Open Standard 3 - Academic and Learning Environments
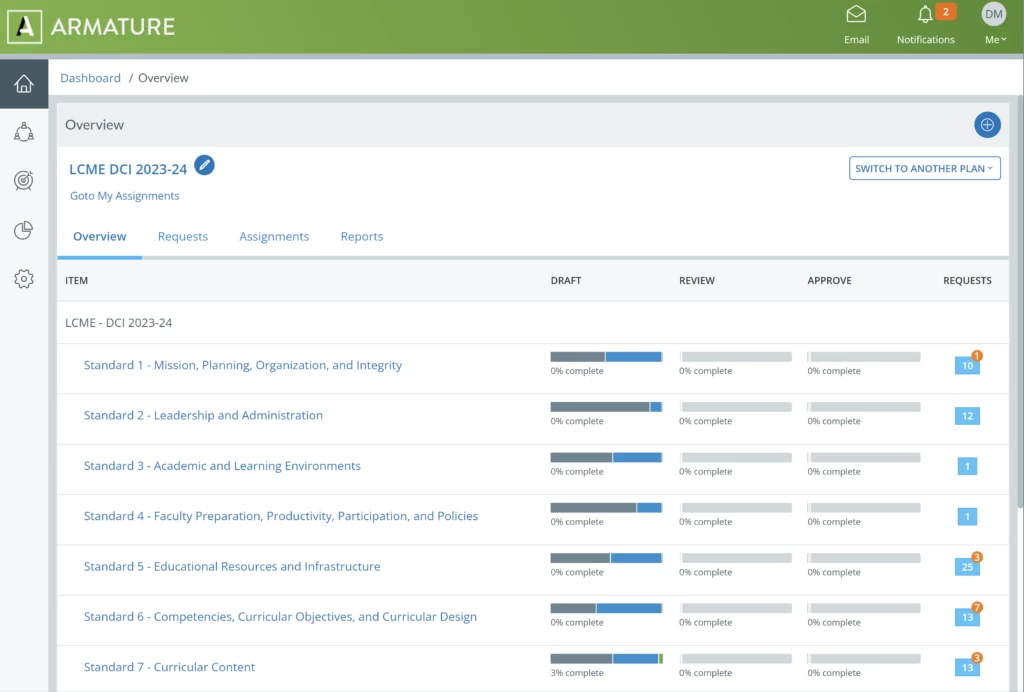The width and height of the screenshot is (1024, 692). tap(222, 465)
